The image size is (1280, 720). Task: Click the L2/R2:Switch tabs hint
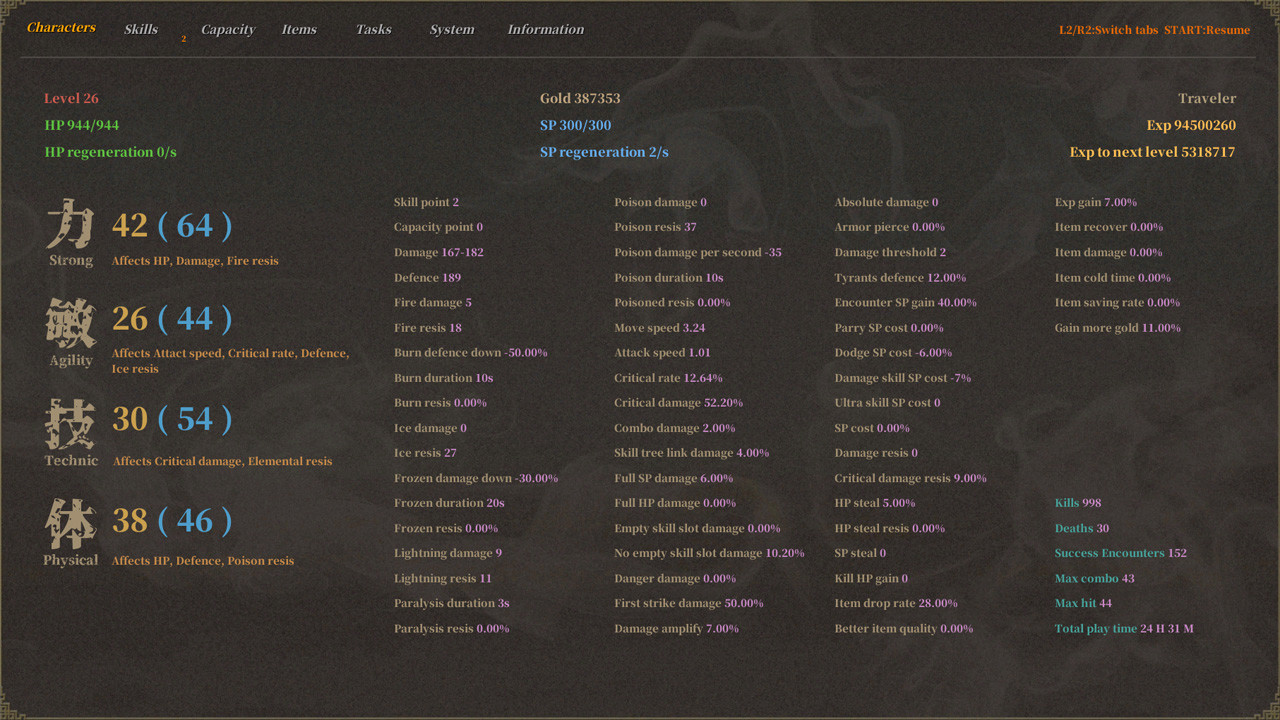pyautogui.click(x=1108, y=30)
